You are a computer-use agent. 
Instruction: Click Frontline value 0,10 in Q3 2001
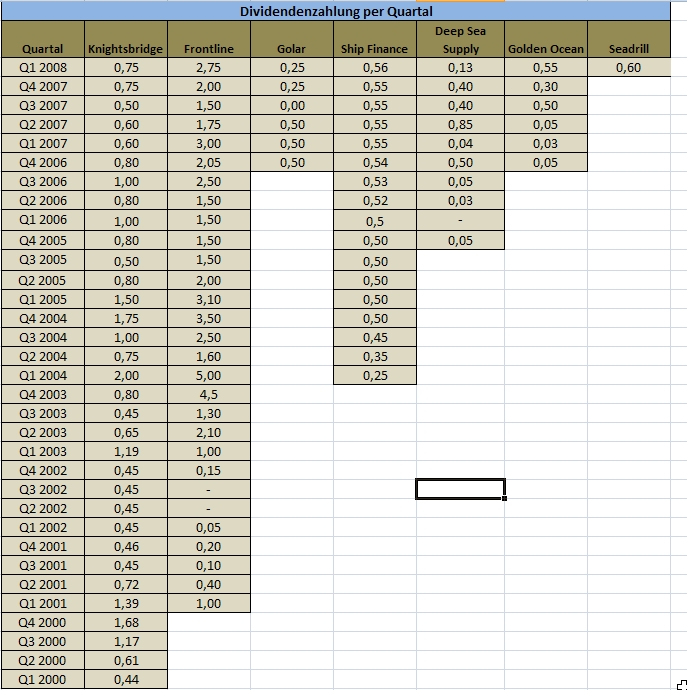tap(209, 565)
